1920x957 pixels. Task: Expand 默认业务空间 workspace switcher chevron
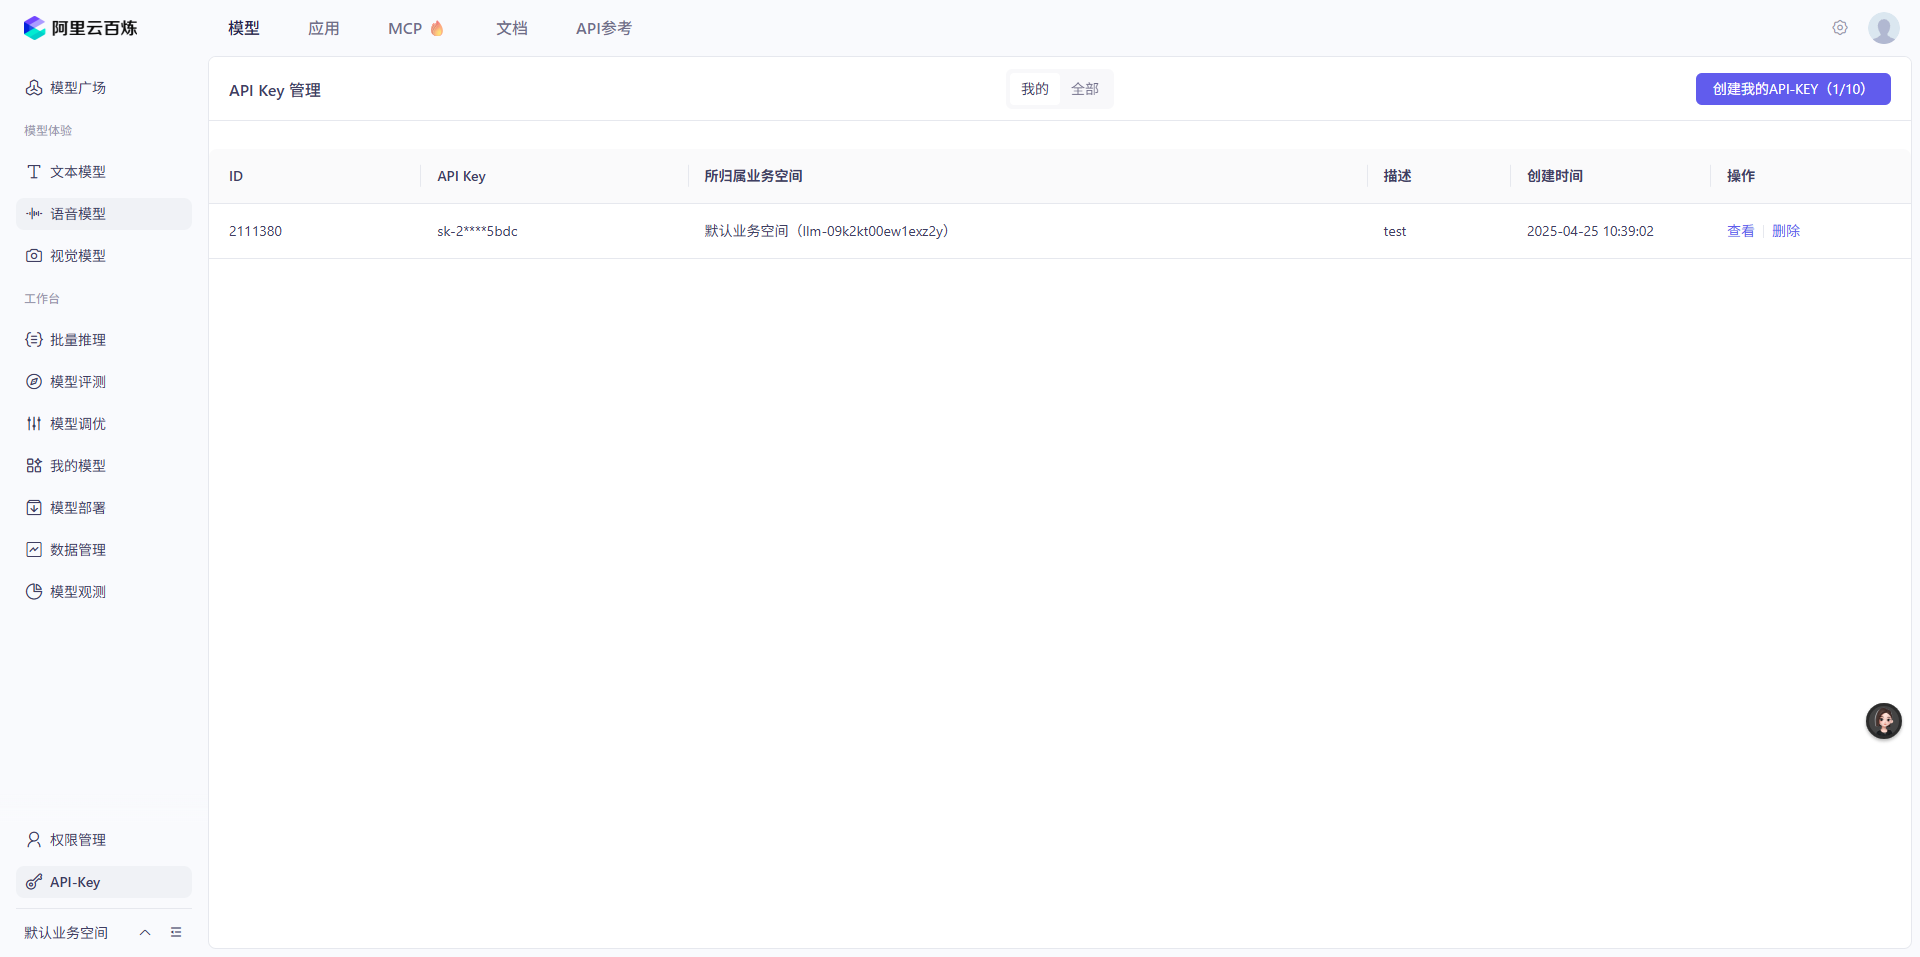tap(145, 932)
